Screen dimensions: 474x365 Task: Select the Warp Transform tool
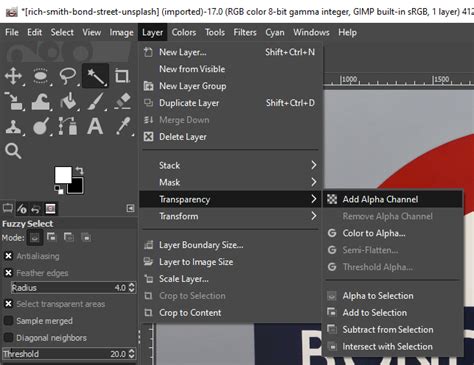(x=41, y=101)
